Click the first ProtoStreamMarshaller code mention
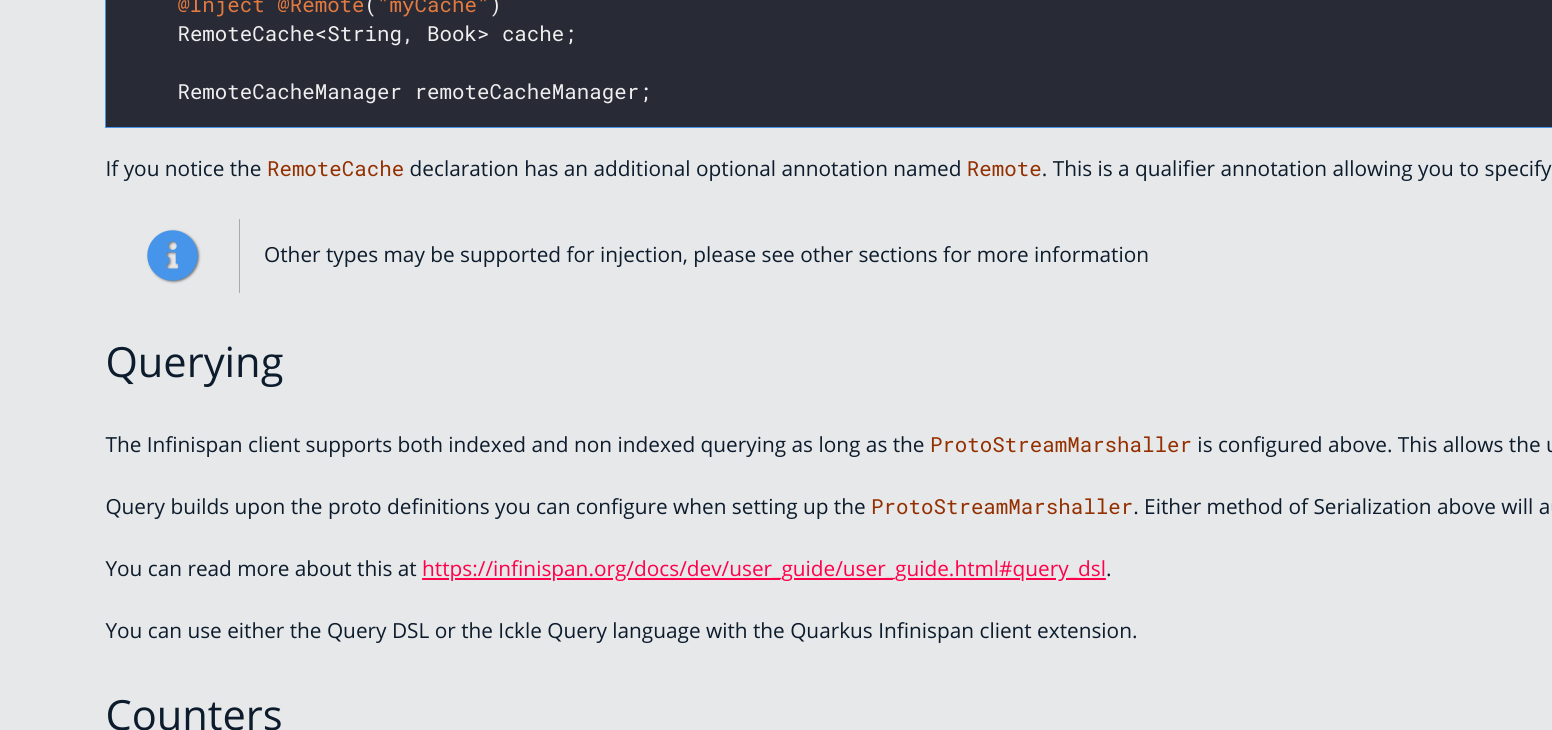 [1061, 445]
